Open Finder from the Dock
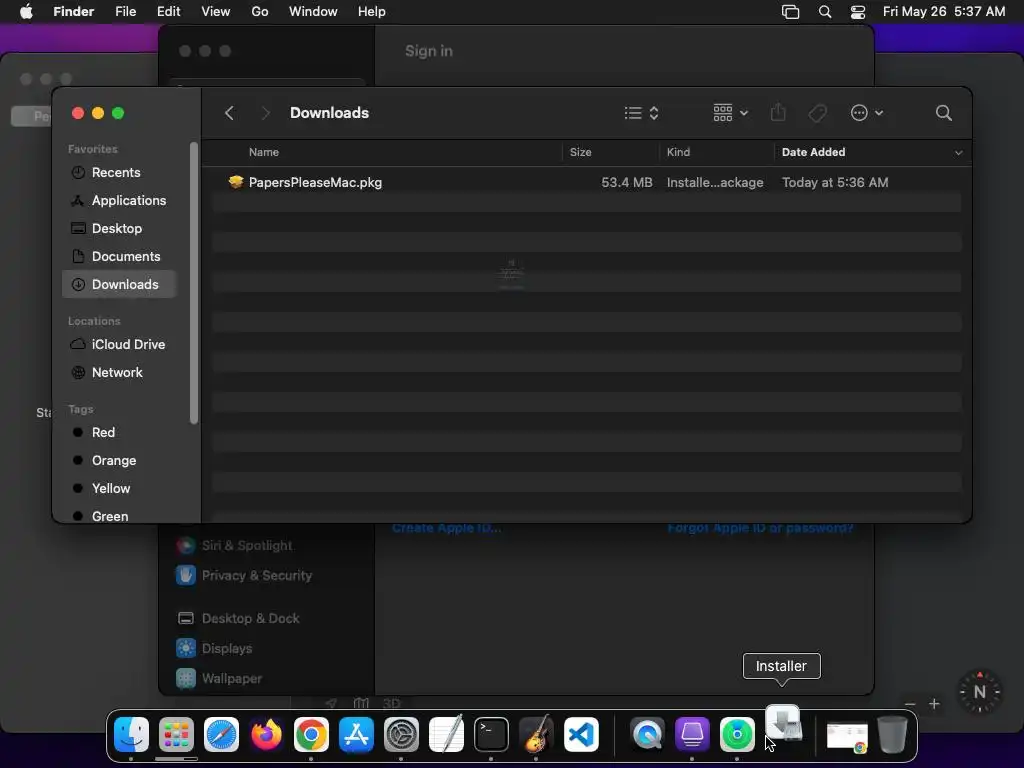Viewport: 1024px width, 768px height. pos(131,734)
